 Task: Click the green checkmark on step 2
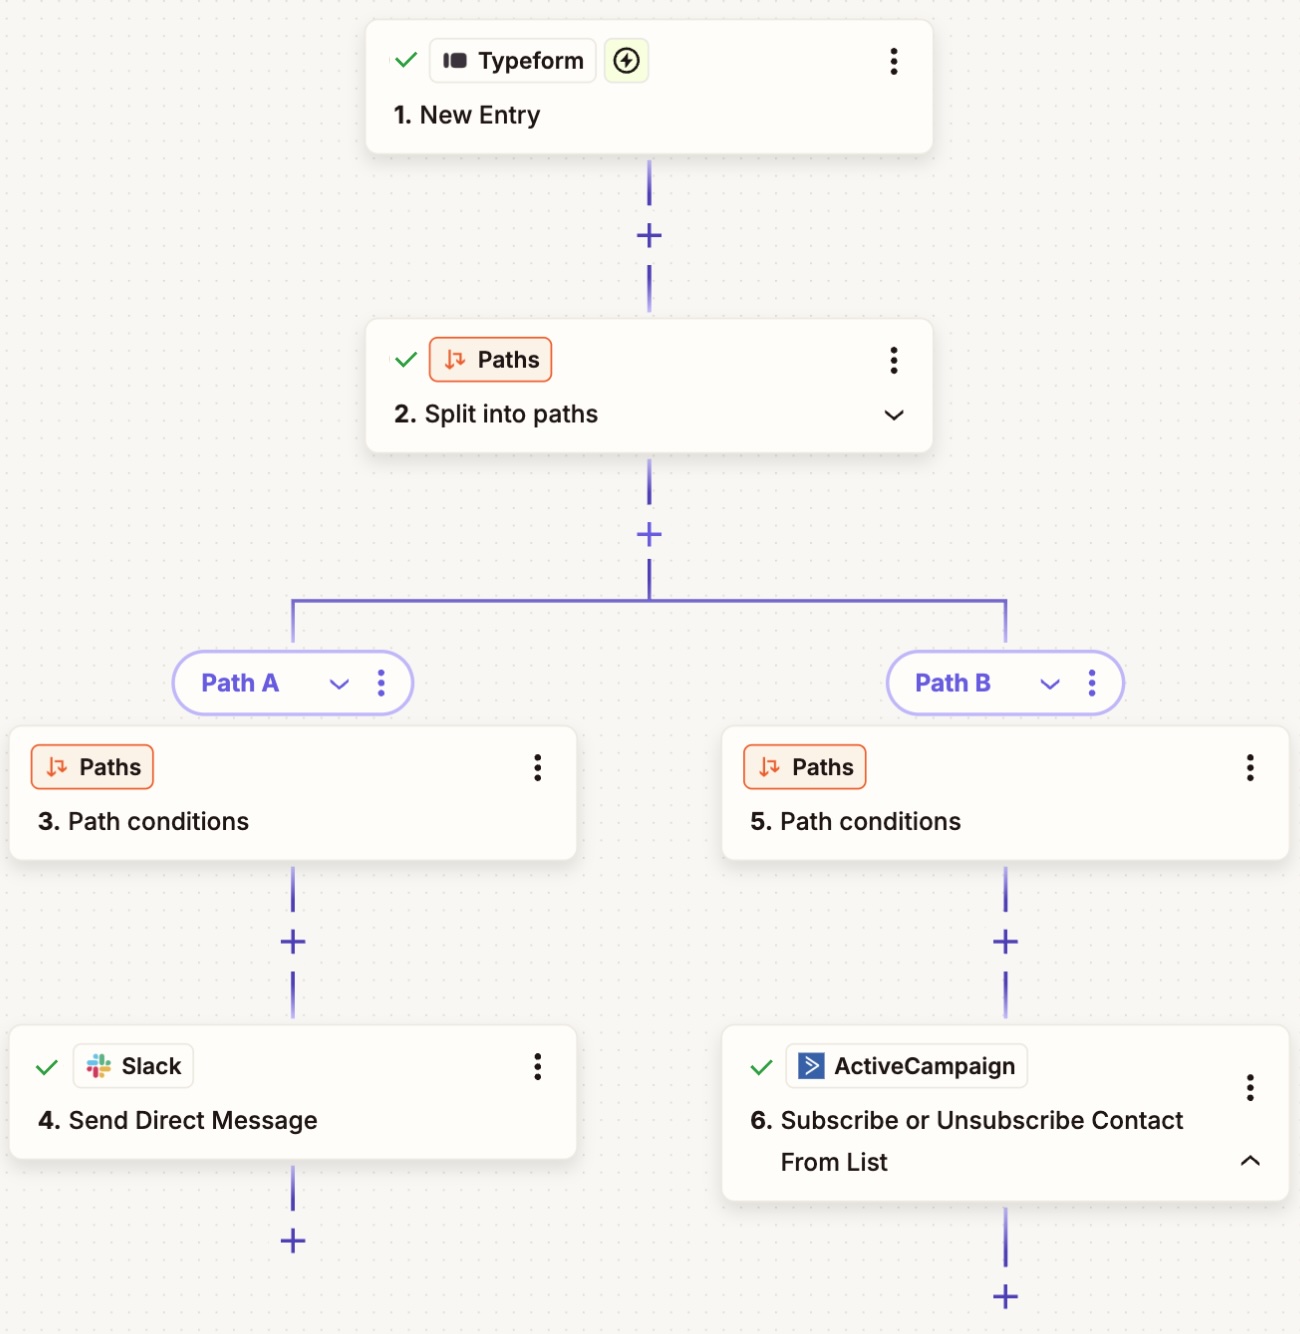405,360
